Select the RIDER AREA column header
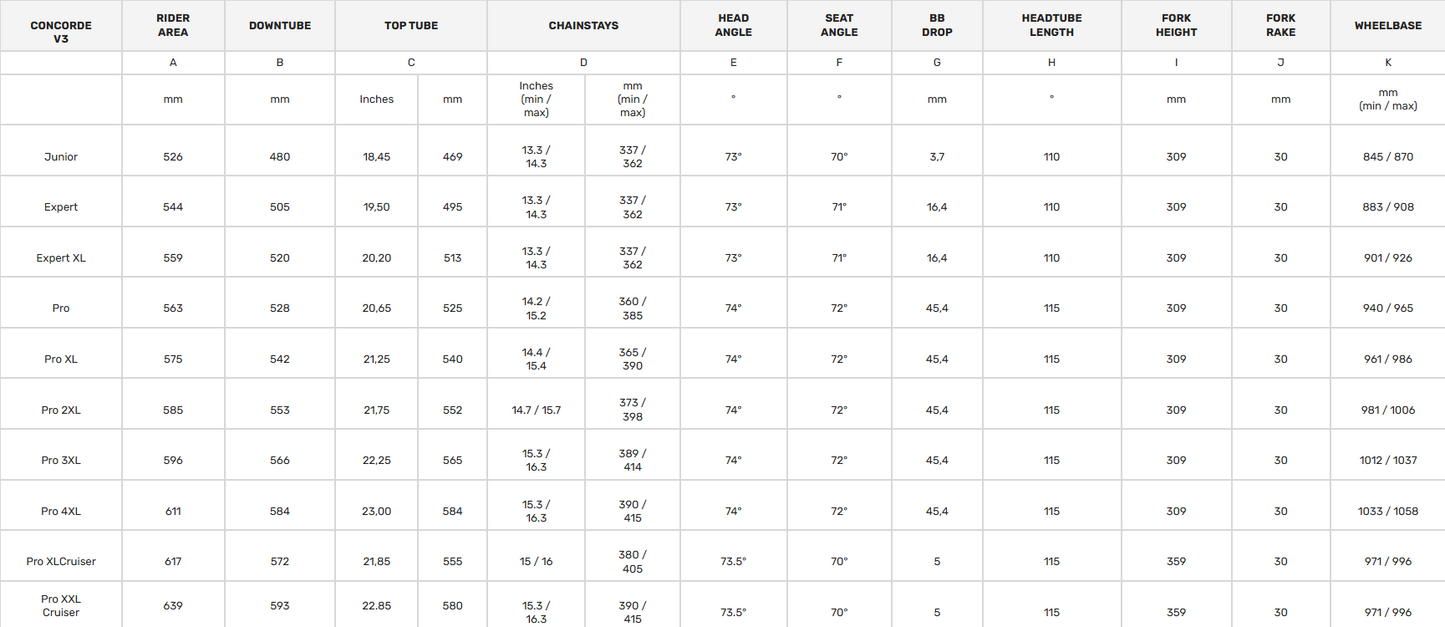1445x627 pixels. pos(173,26)
